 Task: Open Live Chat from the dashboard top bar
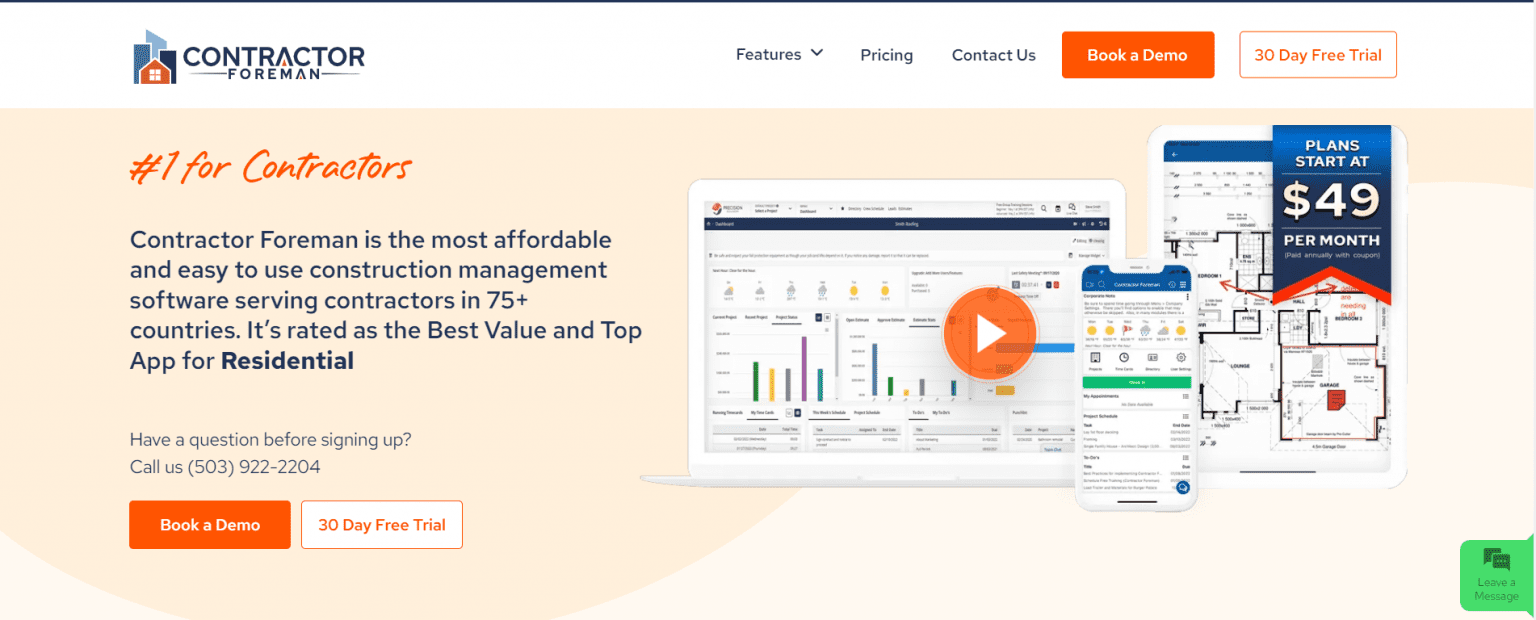[x=1071, y=208]
